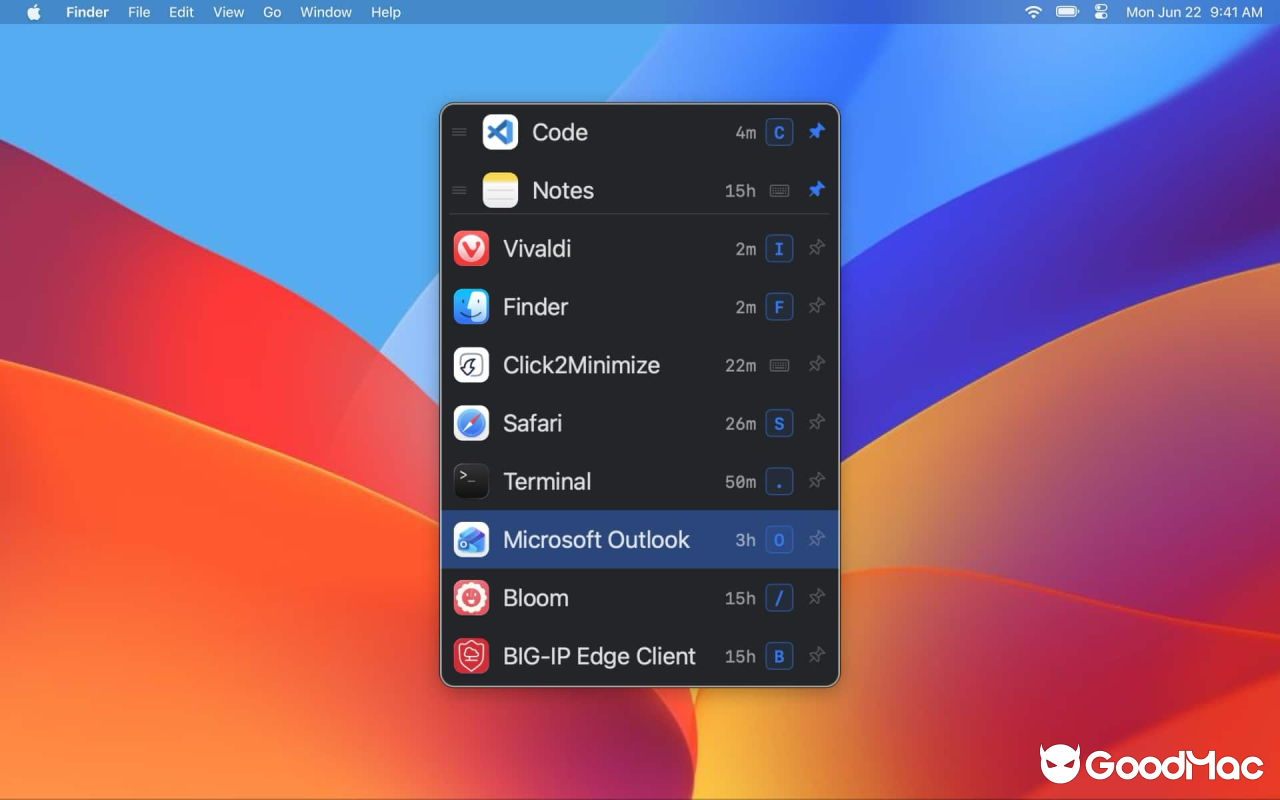Image resolution: width=1280 pixels, height=800 pixels.
Task: Unpin Code using its blue pin
Action: (817, 131)
